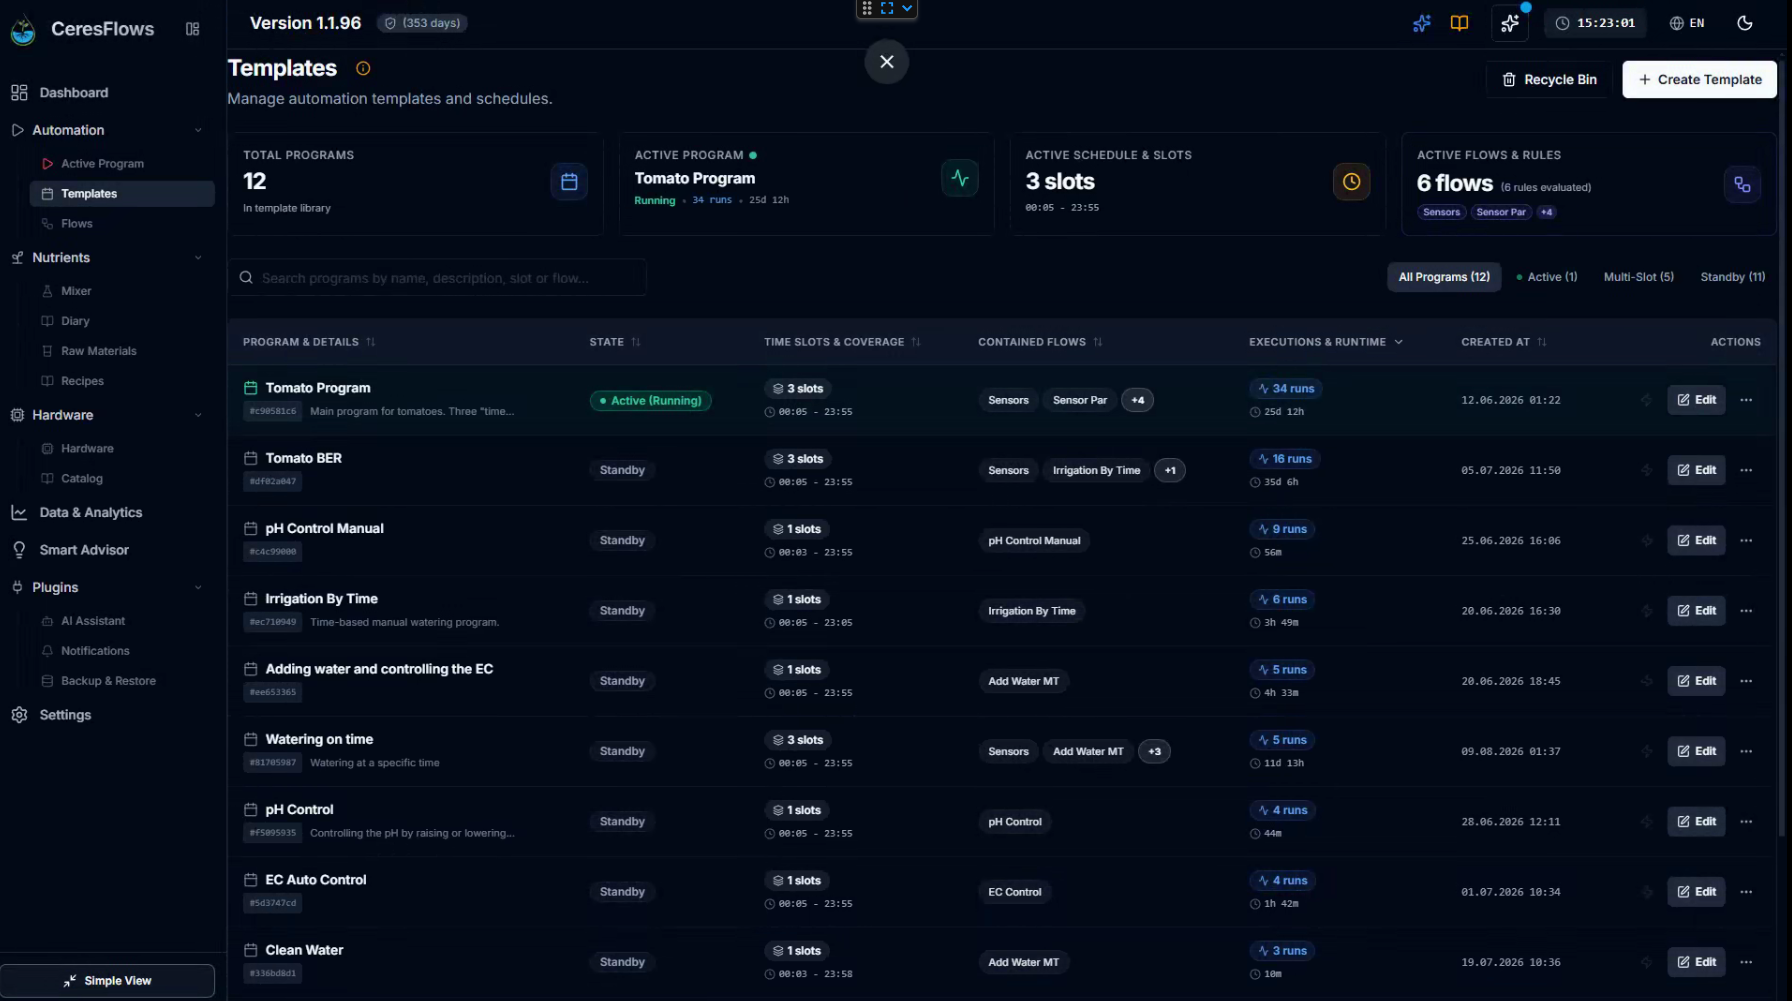1792x1001 pixels.
Task: Open the EN language selector
Action: click(x=1687, y=23)
